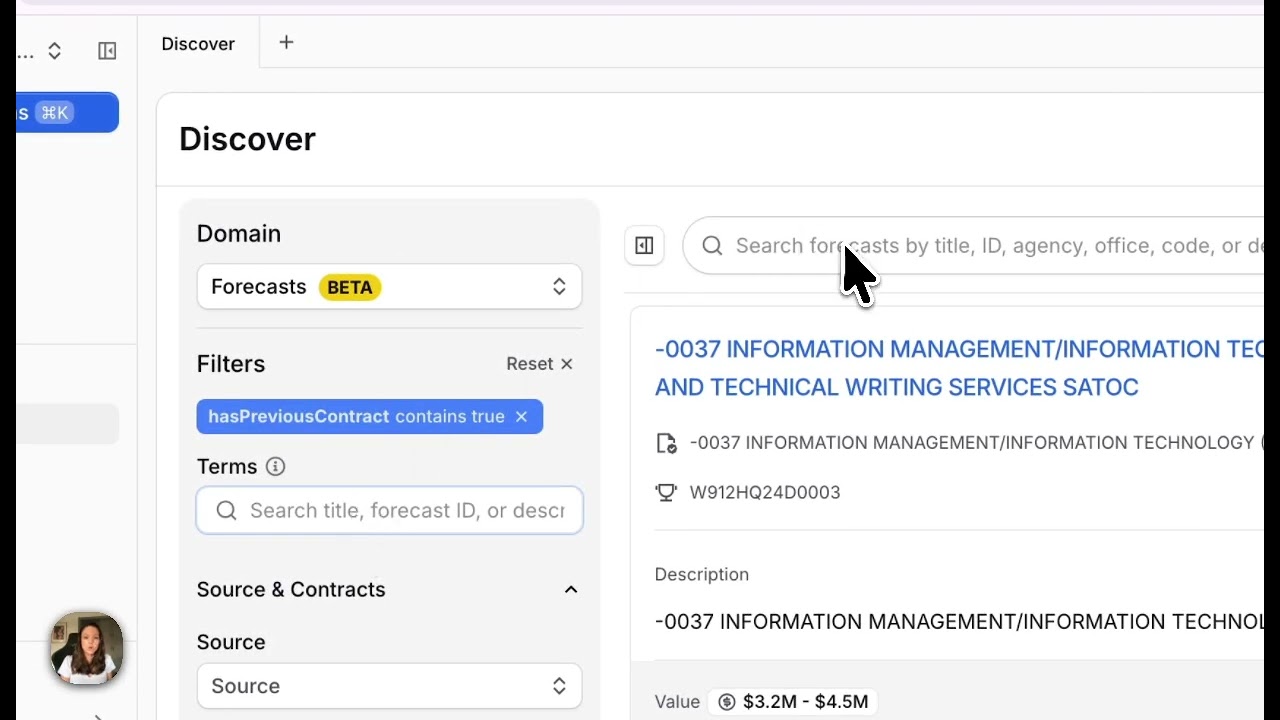Click the magnifier icon in forecasts search
The height and width of the screenshot is (720, 1280).
click(x=712, y=246)
